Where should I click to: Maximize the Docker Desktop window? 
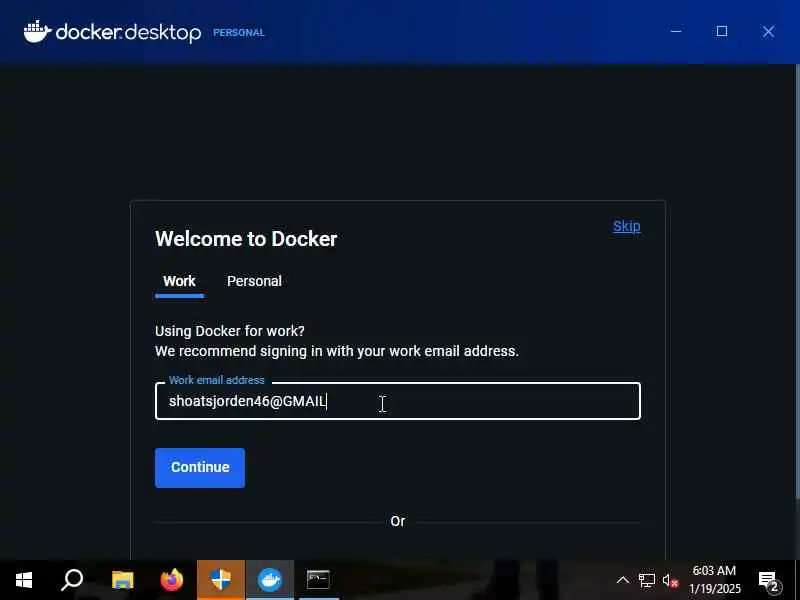[x=721, y=32]
